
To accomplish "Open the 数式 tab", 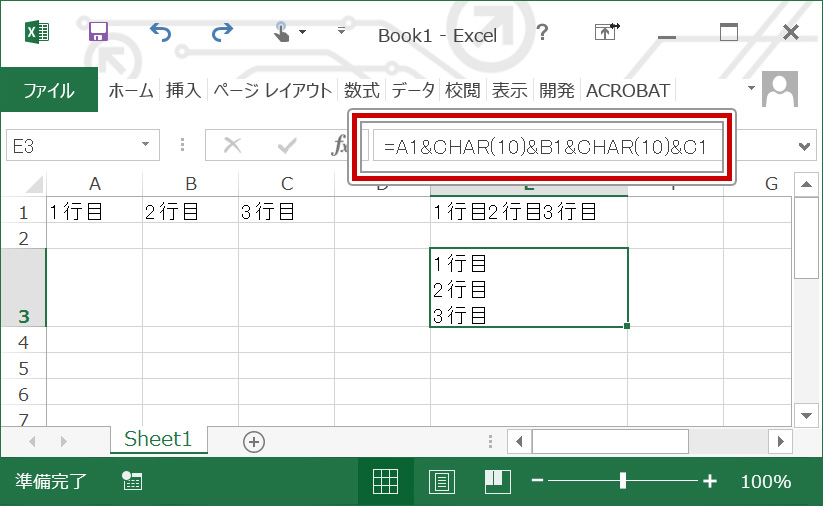I will point(362,90).
